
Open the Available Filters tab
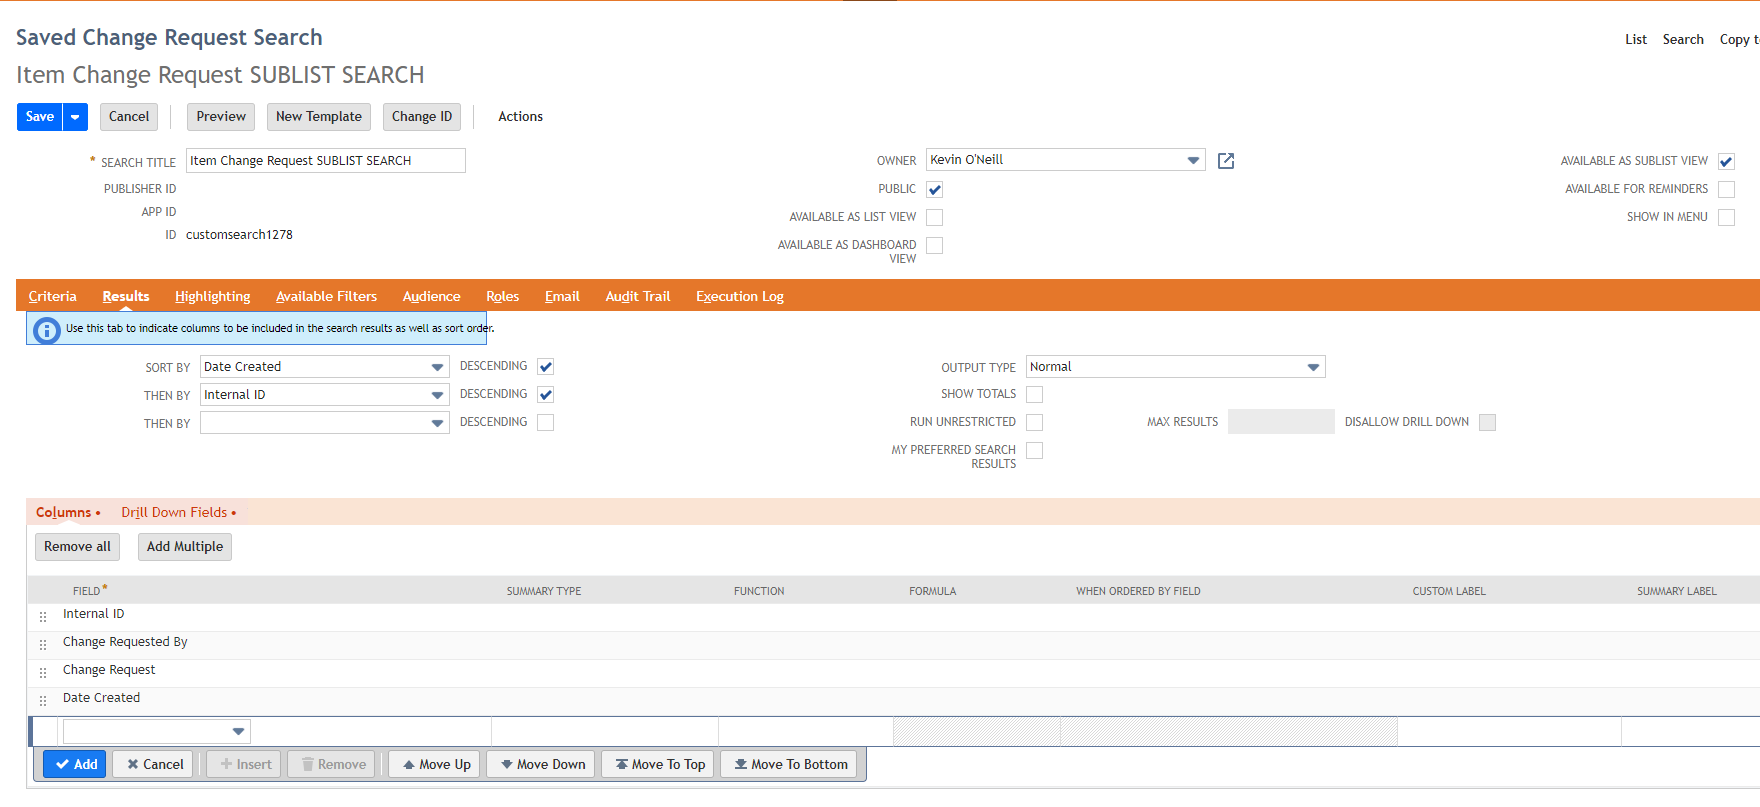point(327,297)
